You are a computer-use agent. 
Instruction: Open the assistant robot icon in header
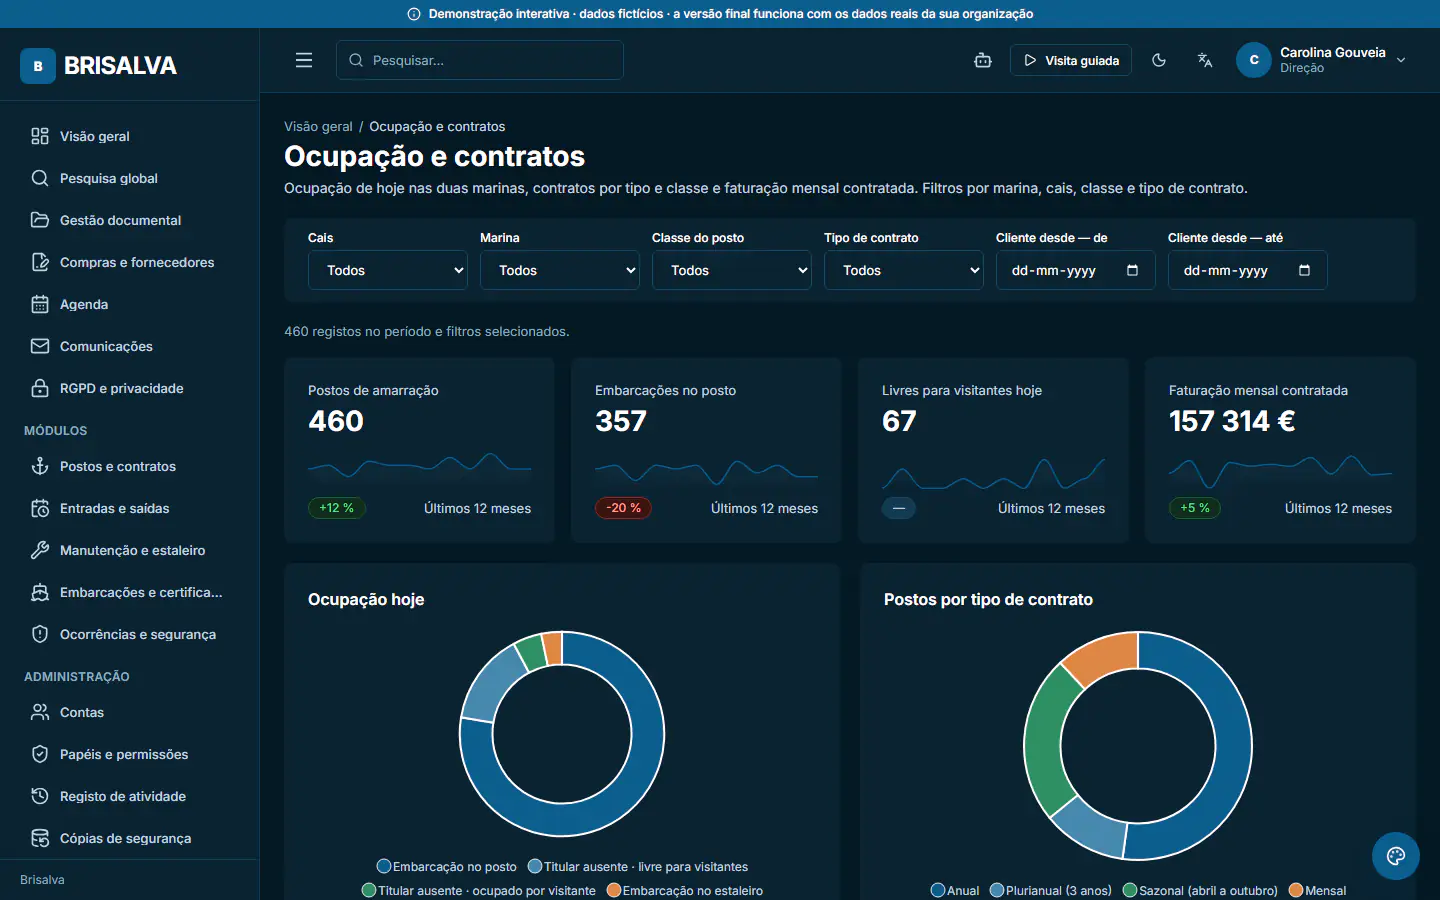coord(983,60)
